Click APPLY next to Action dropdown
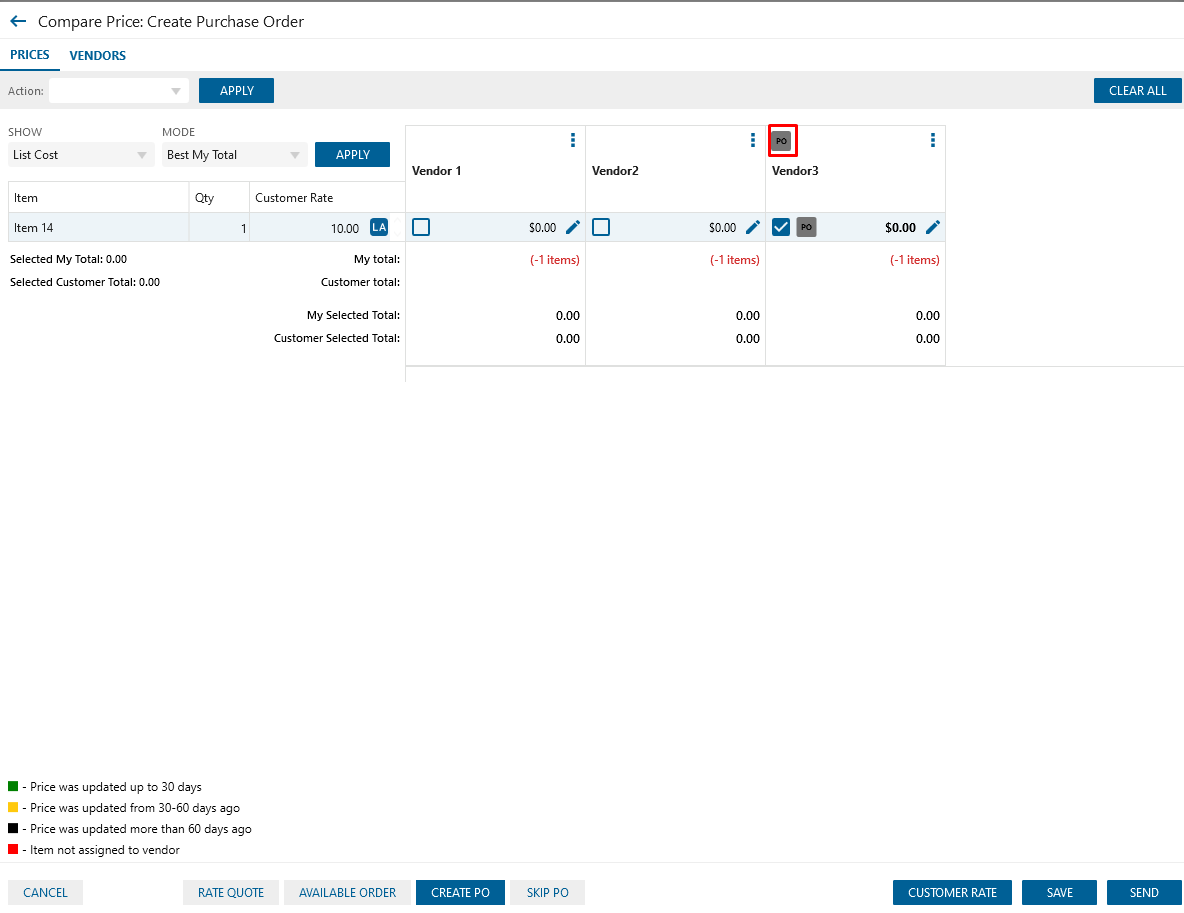The width and height of the screenshot is (1184, 913). 236,91
